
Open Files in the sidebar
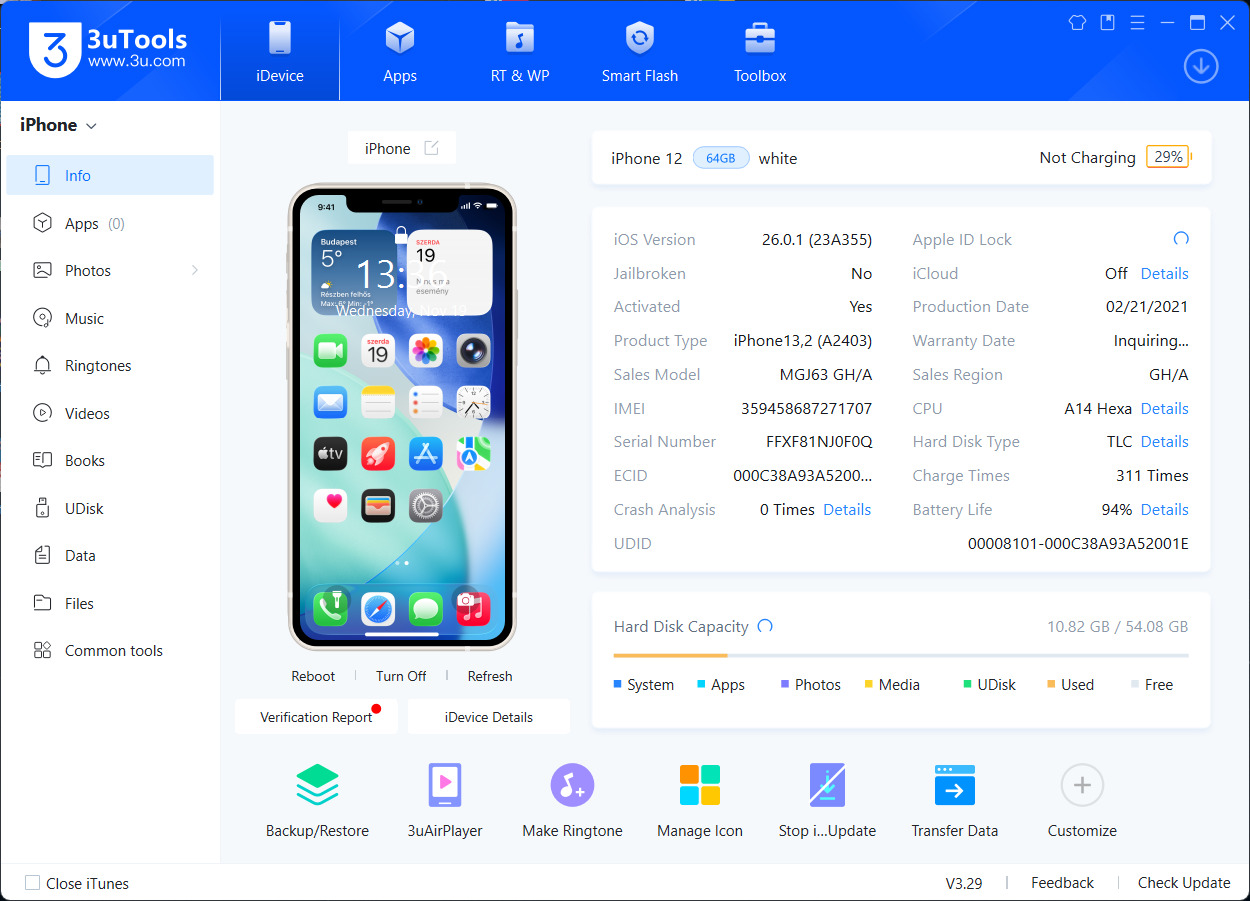110,603
